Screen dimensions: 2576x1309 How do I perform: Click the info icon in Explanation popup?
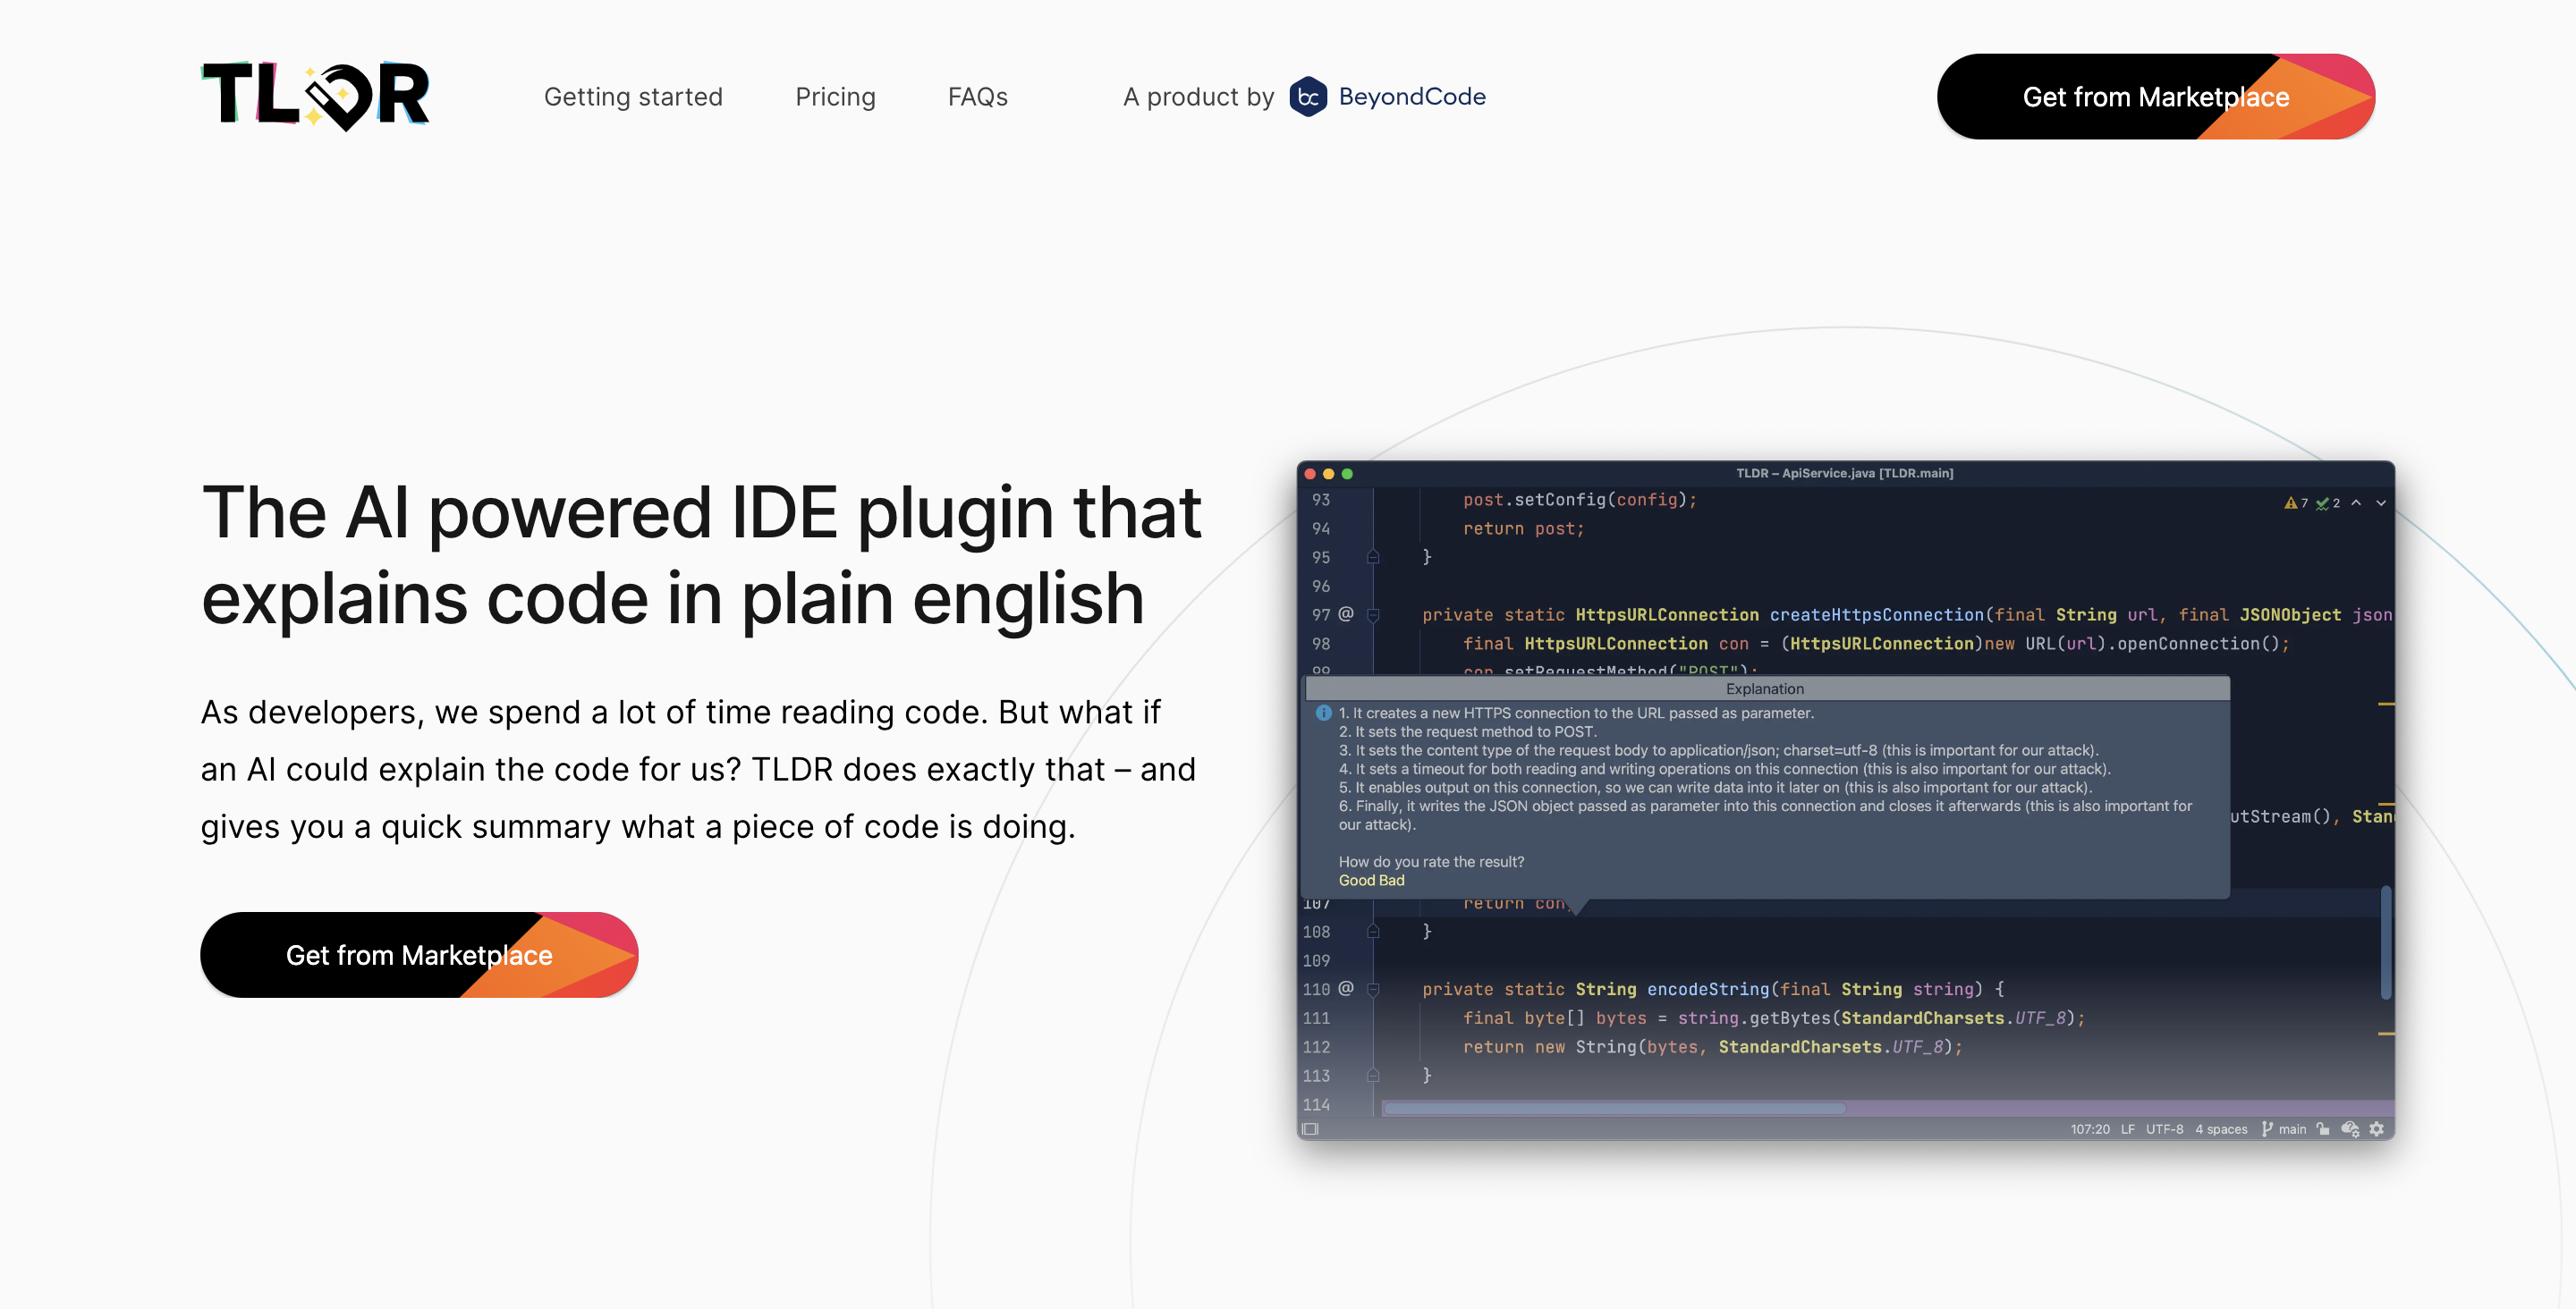[1323, 713]
